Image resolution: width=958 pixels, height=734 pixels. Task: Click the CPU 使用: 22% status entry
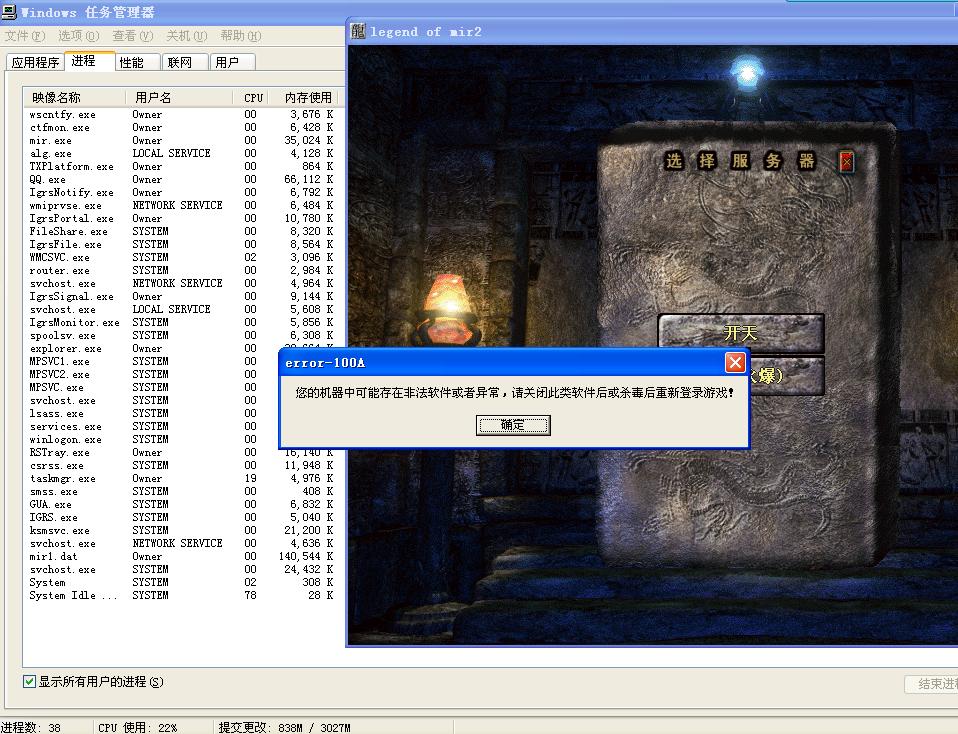coord(137,727)
